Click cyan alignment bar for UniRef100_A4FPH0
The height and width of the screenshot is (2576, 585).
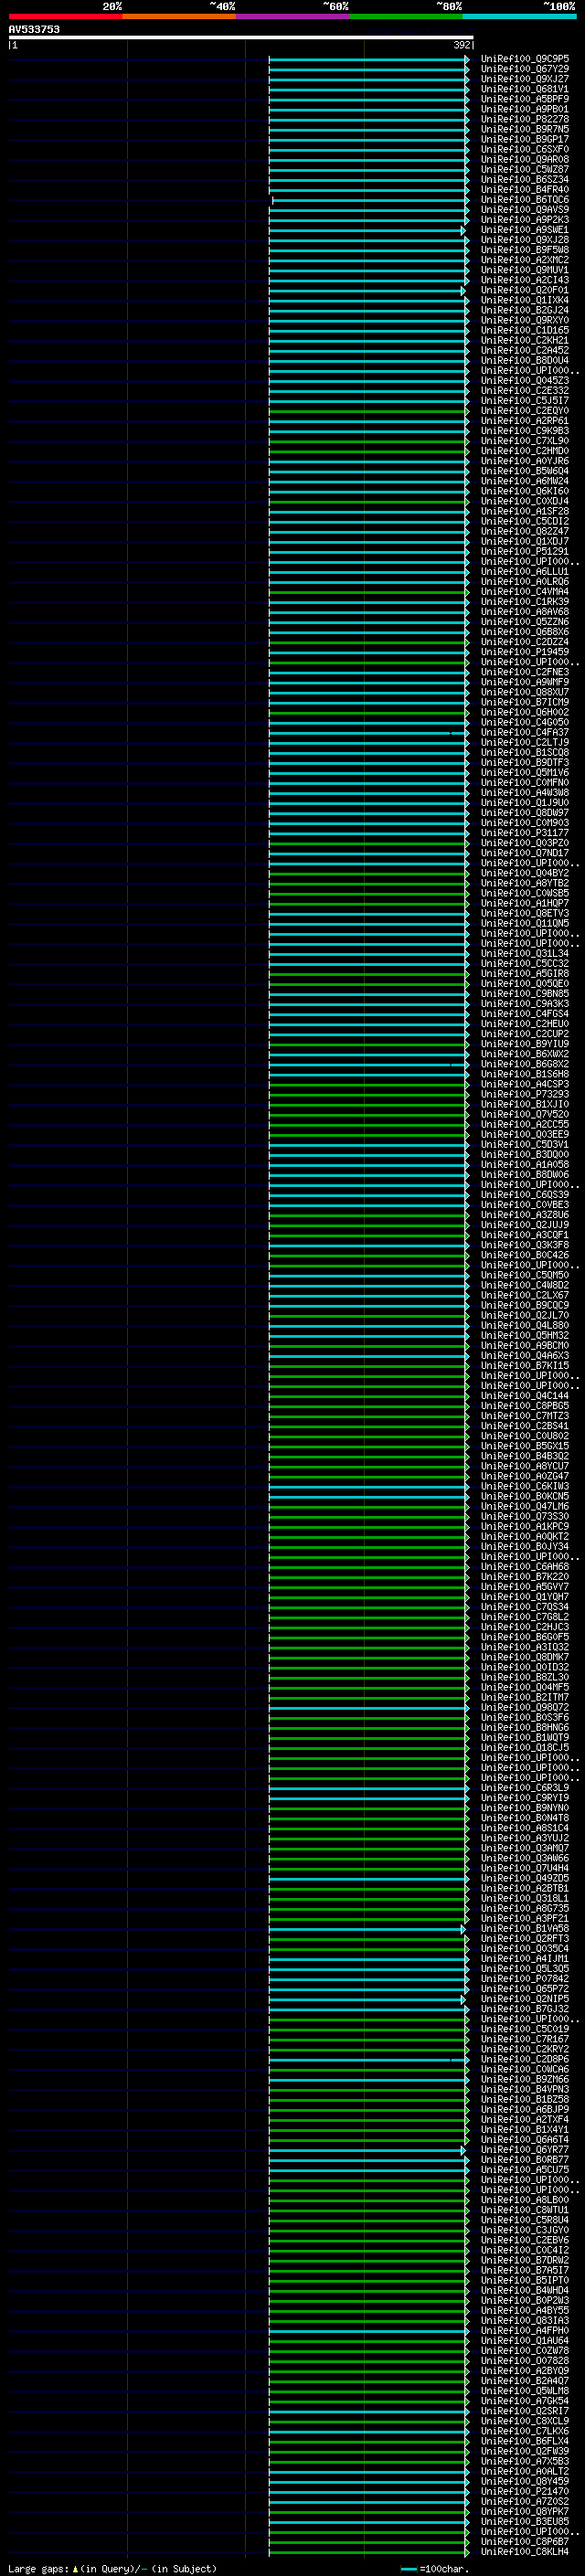click(x=368, y=2331)
